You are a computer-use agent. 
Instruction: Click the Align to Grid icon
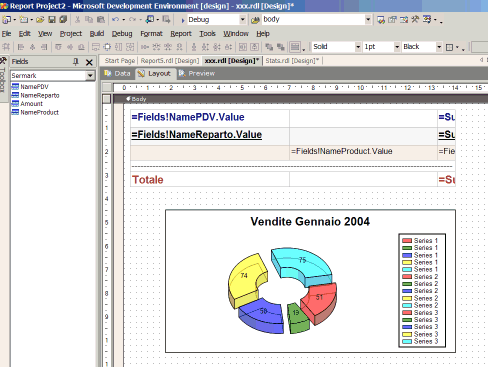(6, 47)
